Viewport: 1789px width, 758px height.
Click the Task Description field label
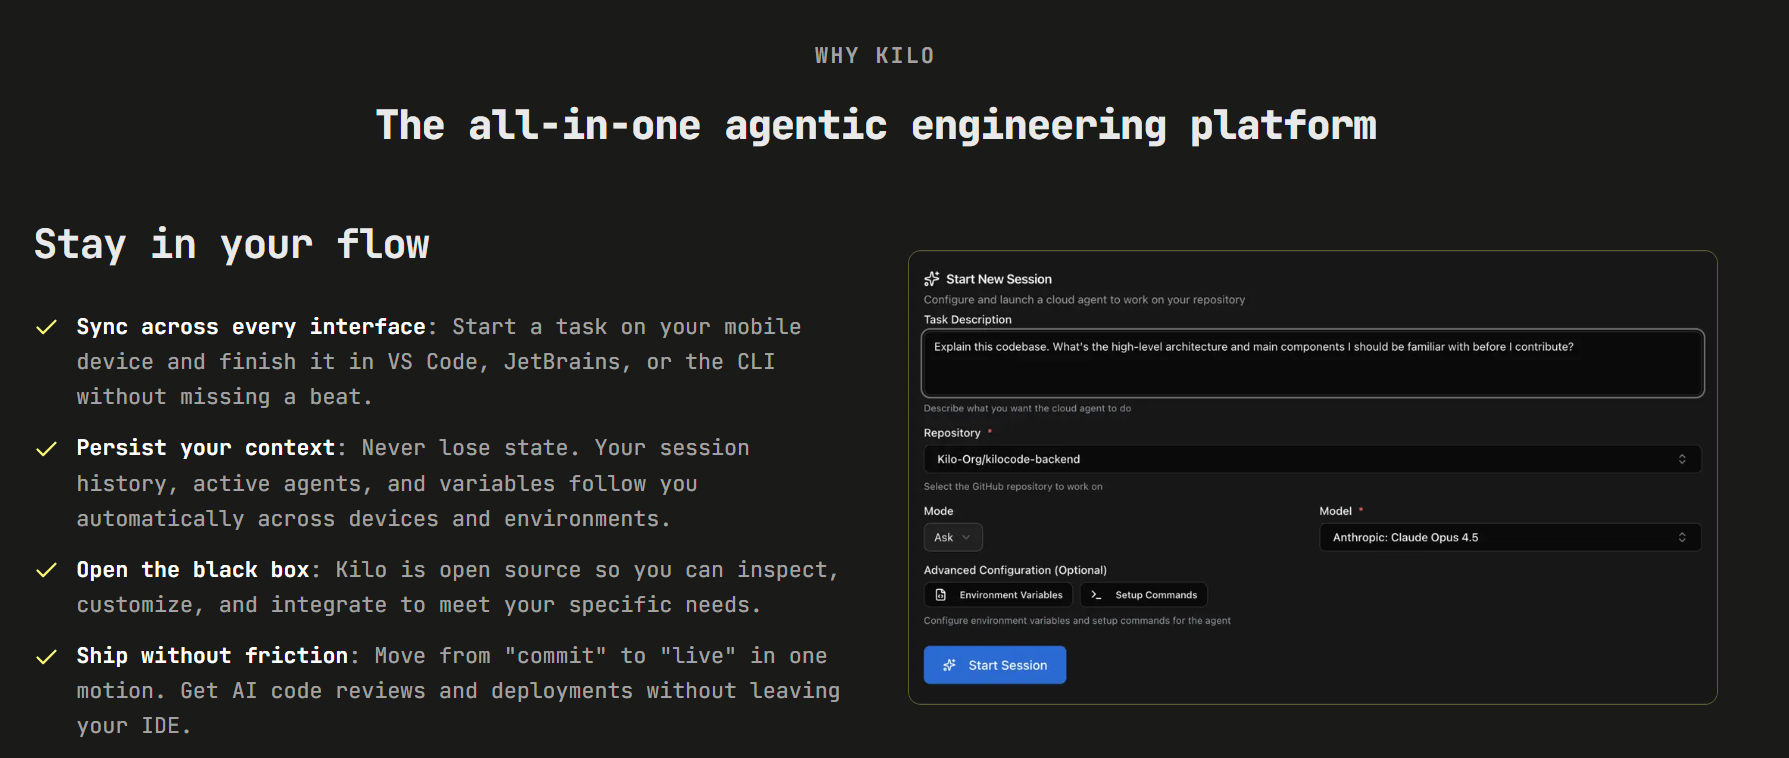tap(967, 320)
